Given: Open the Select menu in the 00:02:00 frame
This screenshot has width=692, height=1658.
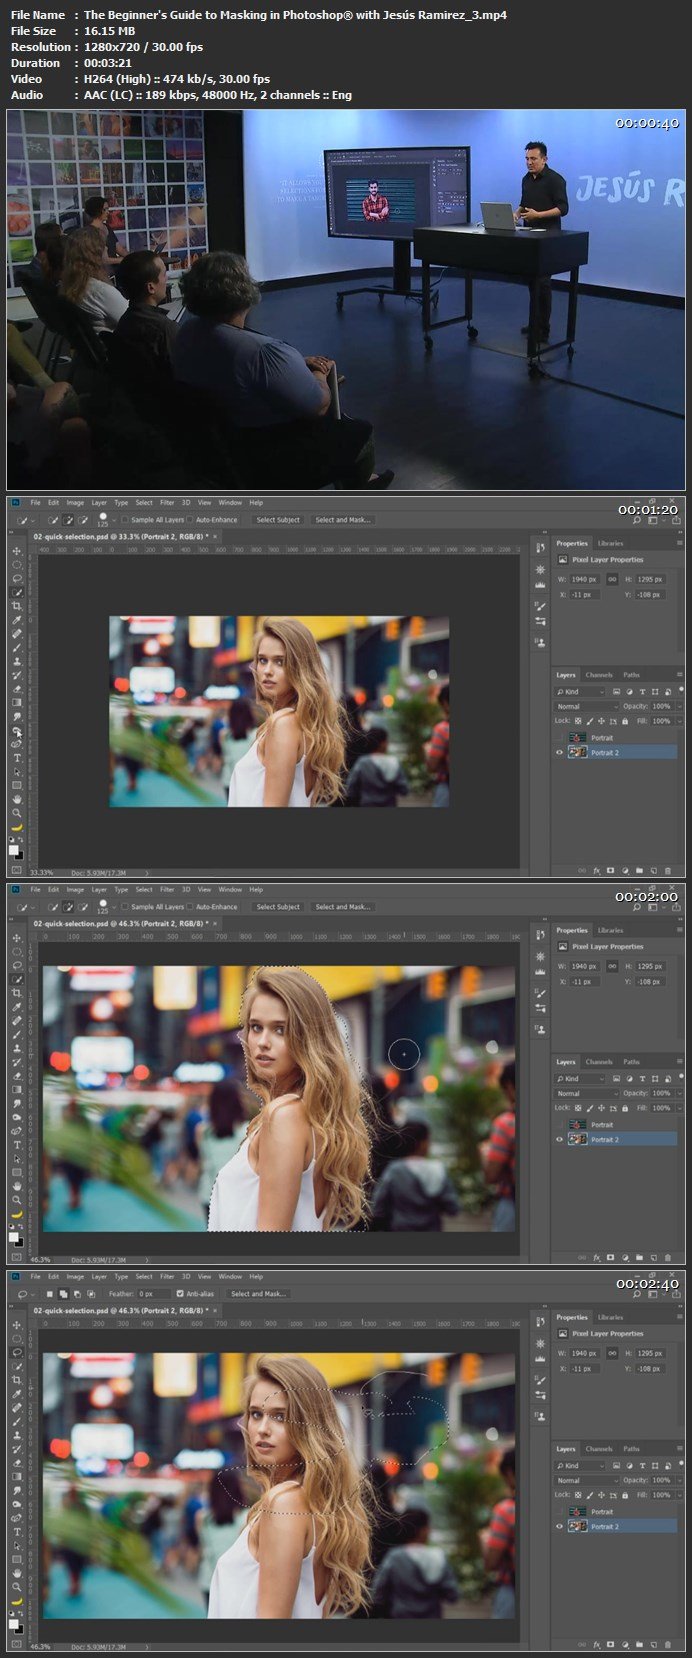Looking at the screenshot, I should pyautogui.click(x=144, y=889).
